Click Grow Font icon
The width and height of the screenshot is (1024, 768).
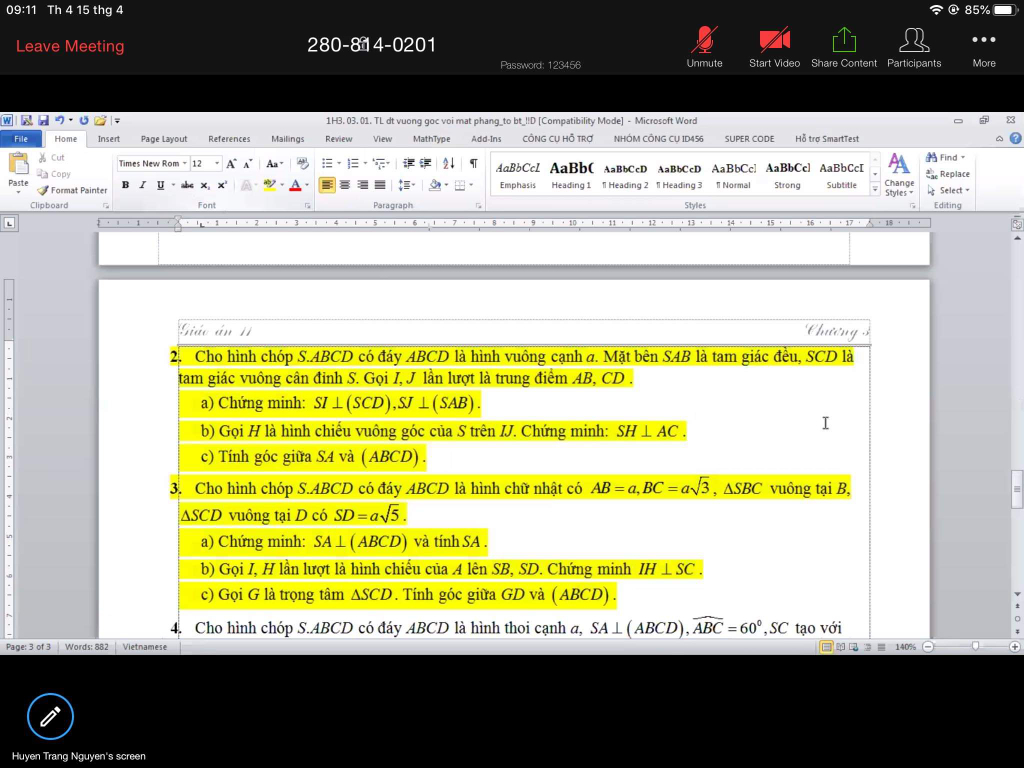231,163
